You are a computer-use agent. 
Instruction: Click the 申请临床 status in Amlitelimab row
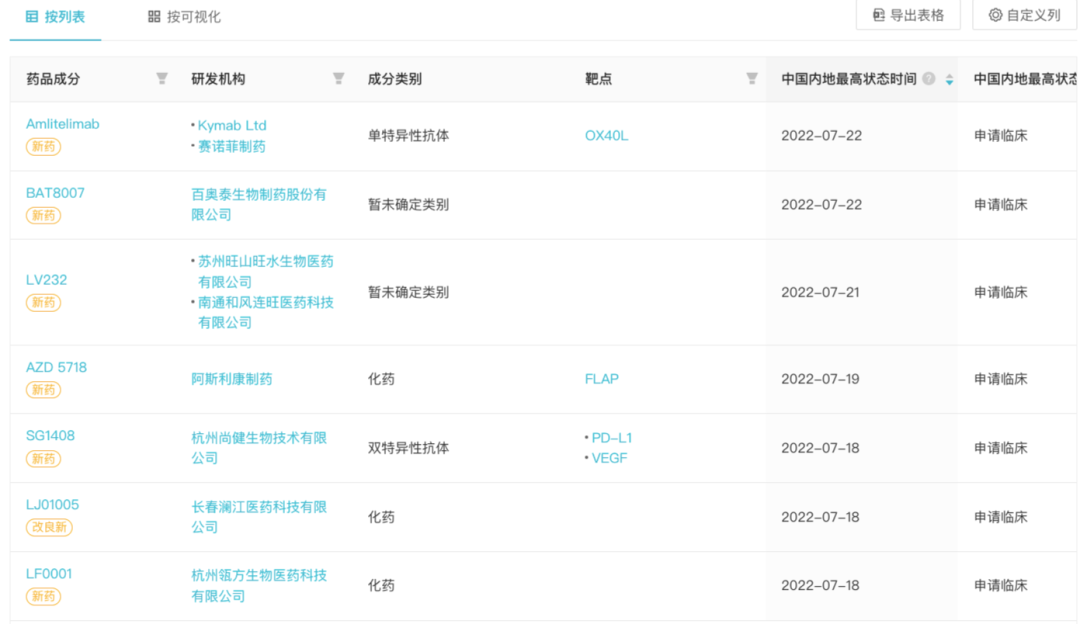[1001, 136]
